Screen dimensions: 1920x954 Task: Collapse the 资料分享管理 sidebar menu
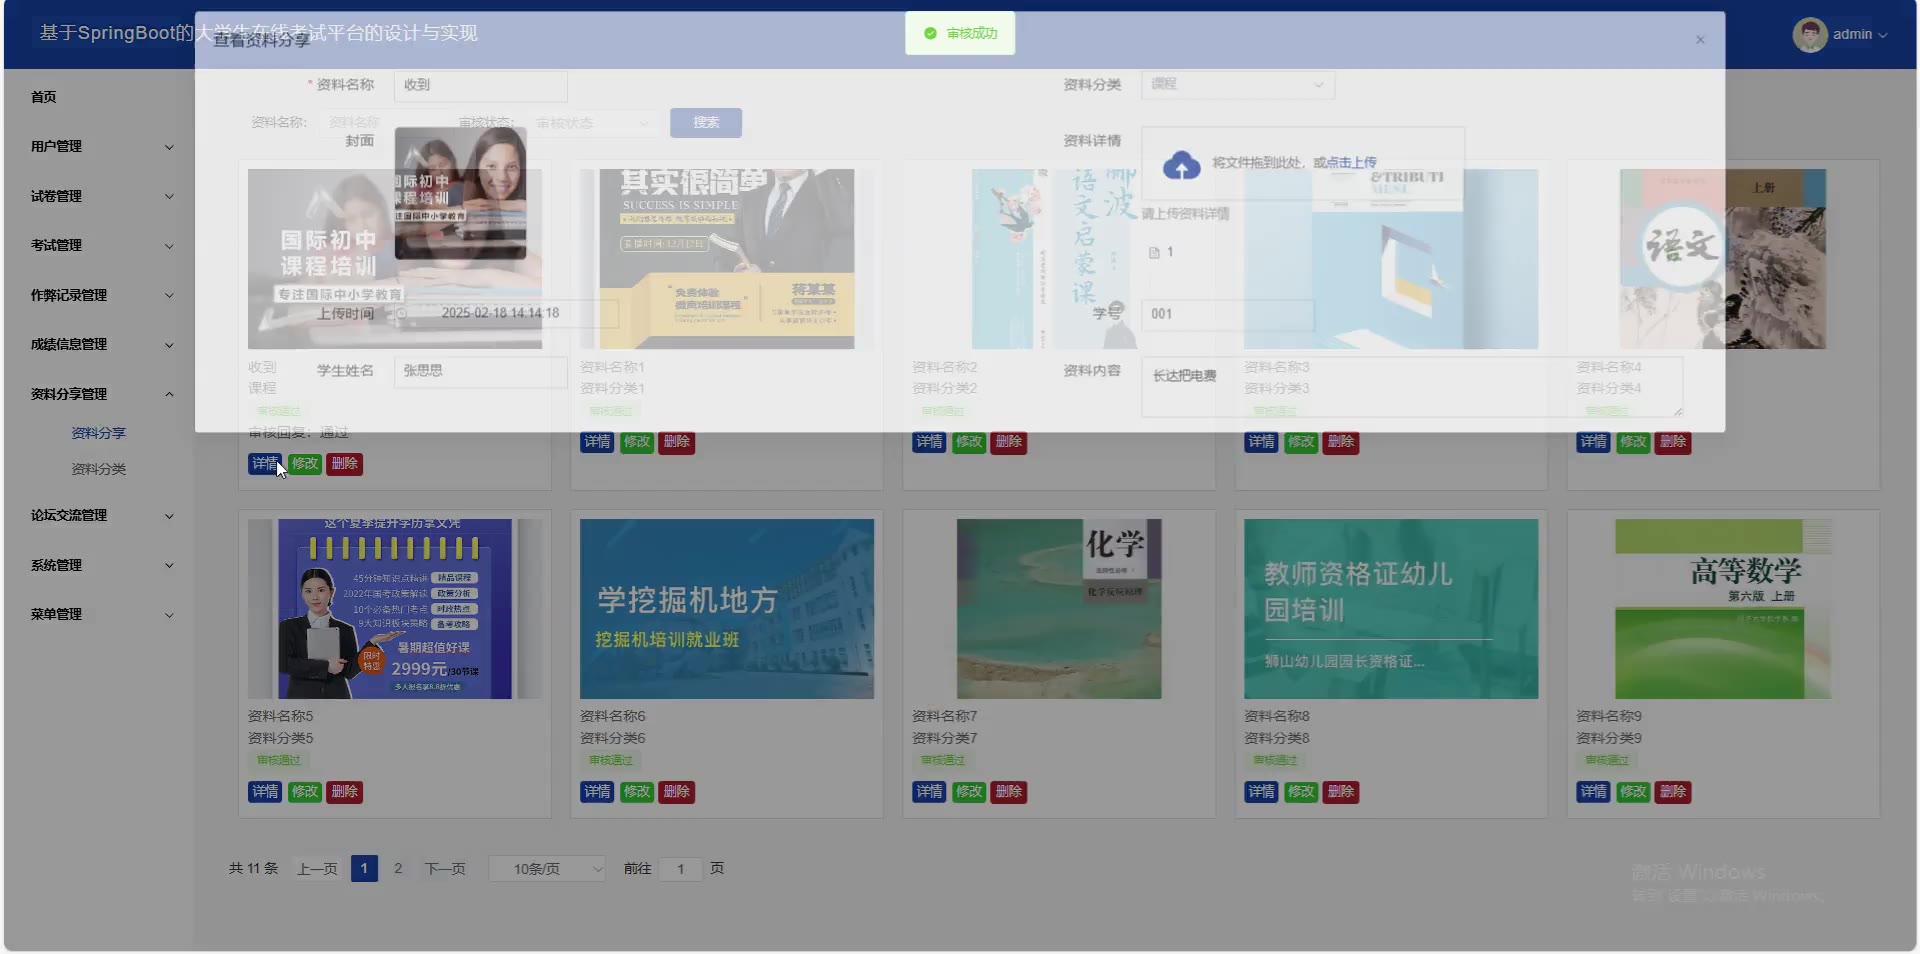click(101, 394)
